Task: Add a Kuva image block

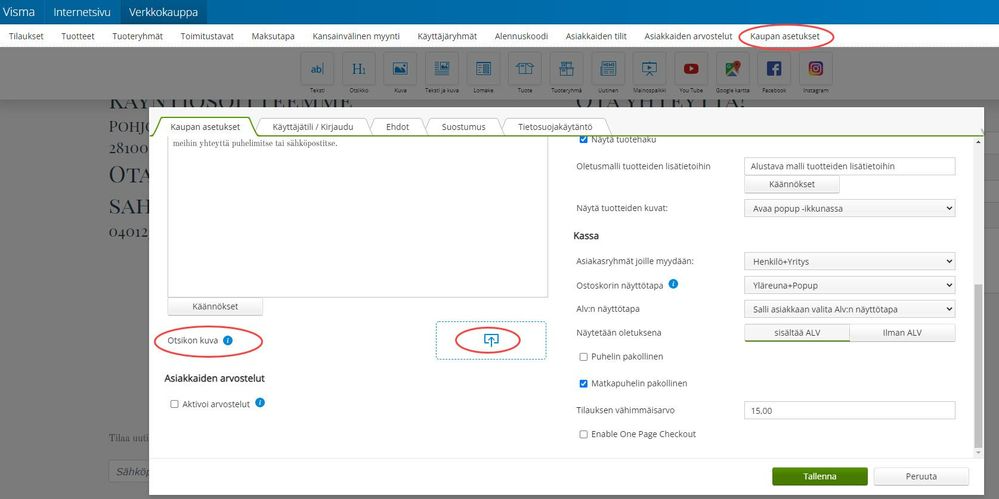Action: click(400, 69)
